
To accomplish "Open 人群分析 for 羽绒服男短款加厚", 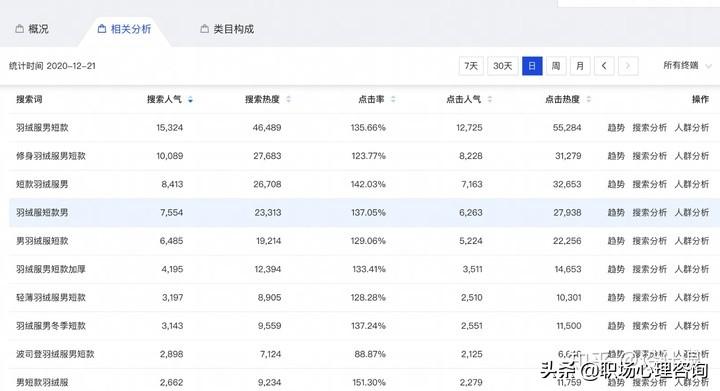I will coord(692,269).
